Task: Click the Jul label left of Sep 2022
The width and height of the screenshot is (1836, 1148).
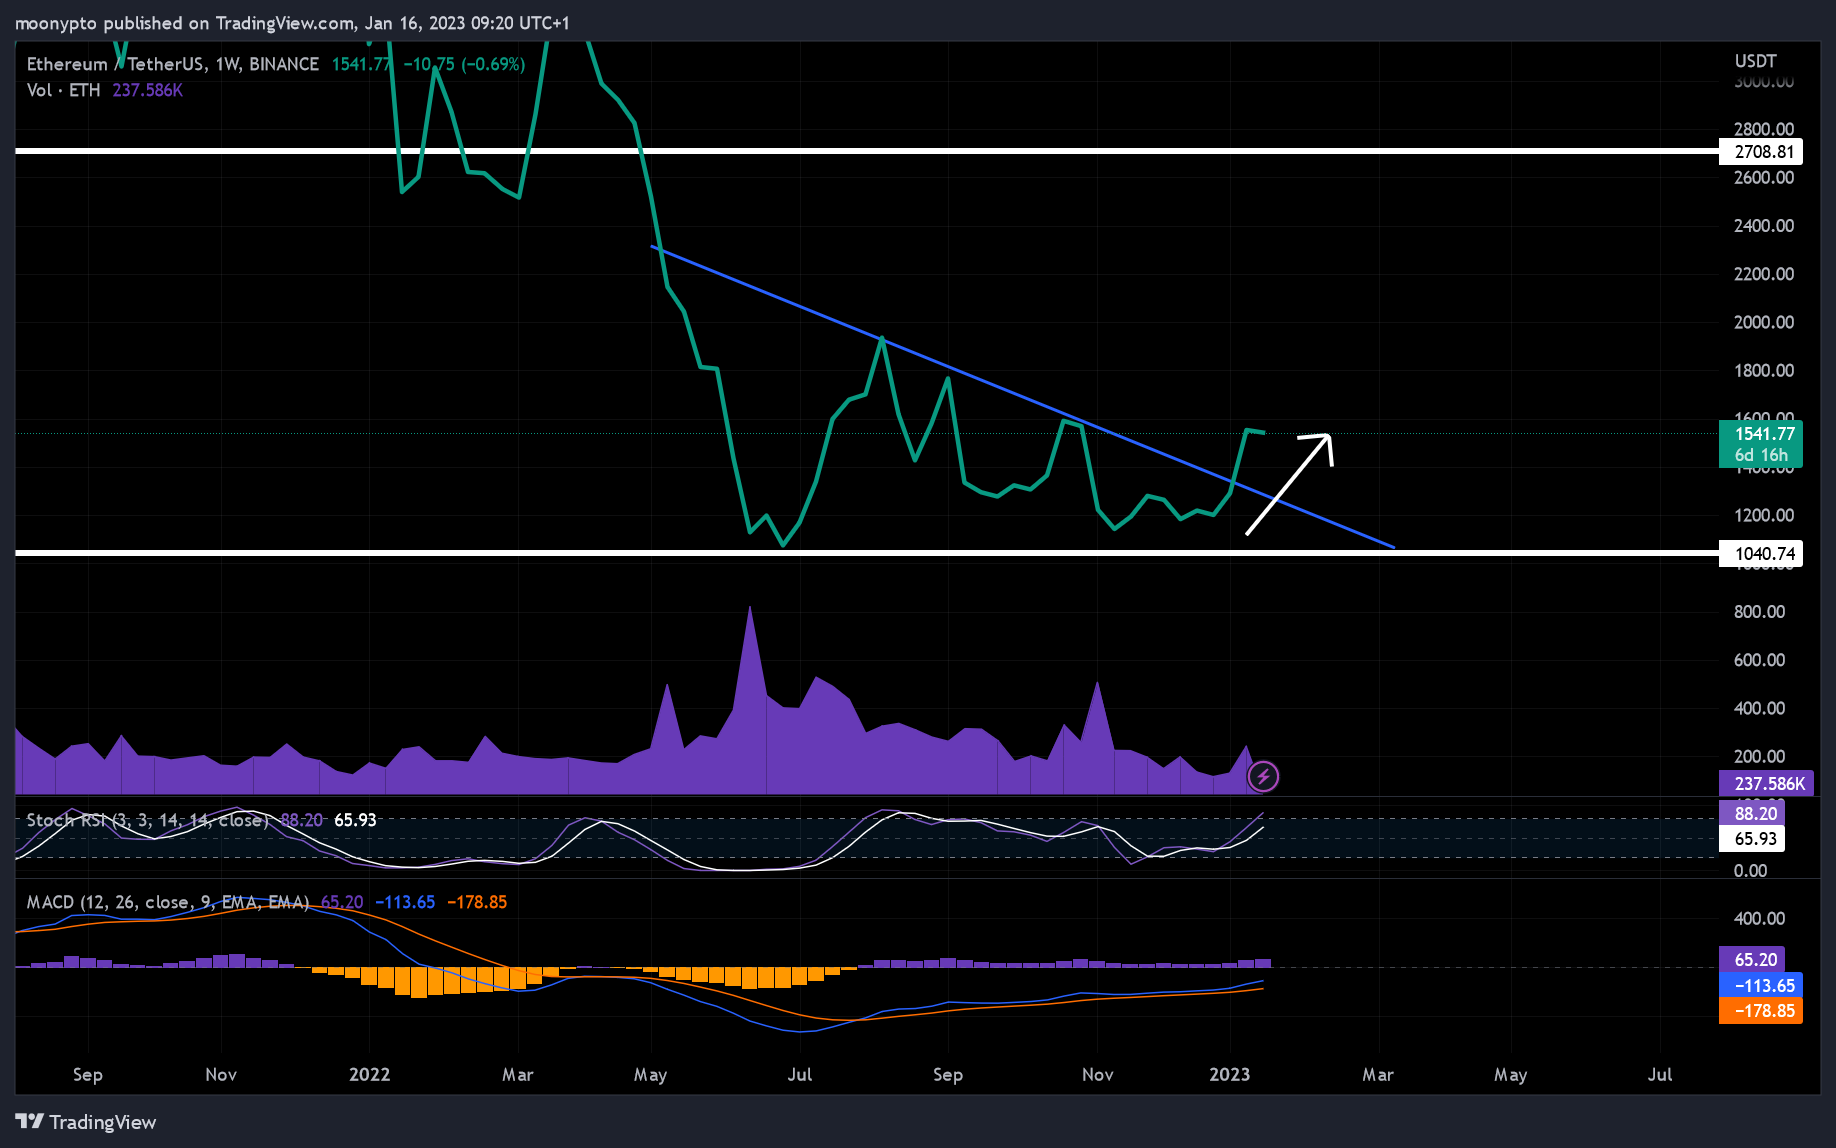Action: [x=799, y=1074]
